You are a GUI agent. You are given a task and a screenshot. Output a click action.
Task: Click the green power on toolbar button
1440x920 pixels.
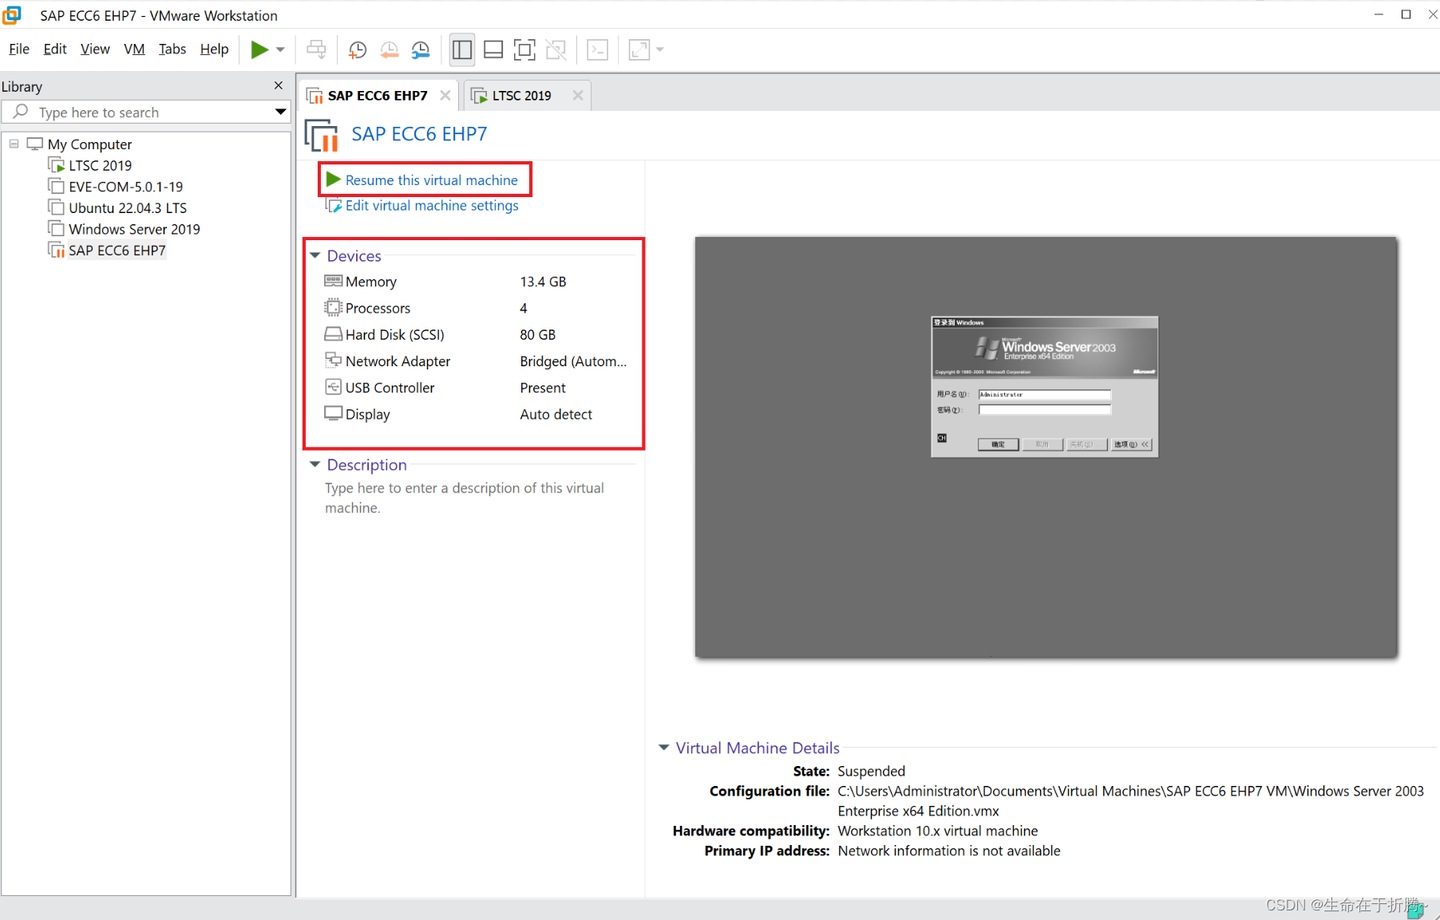tap(259, 49)
